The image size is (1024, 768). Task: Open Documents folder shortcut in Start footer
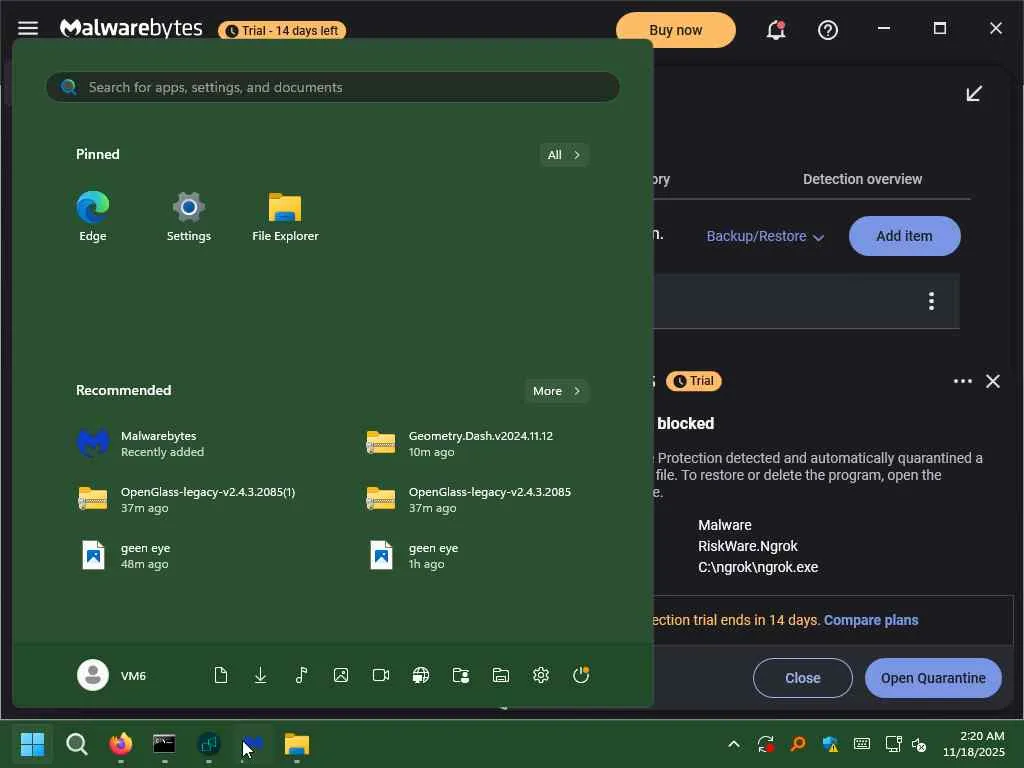click(221, 675)
